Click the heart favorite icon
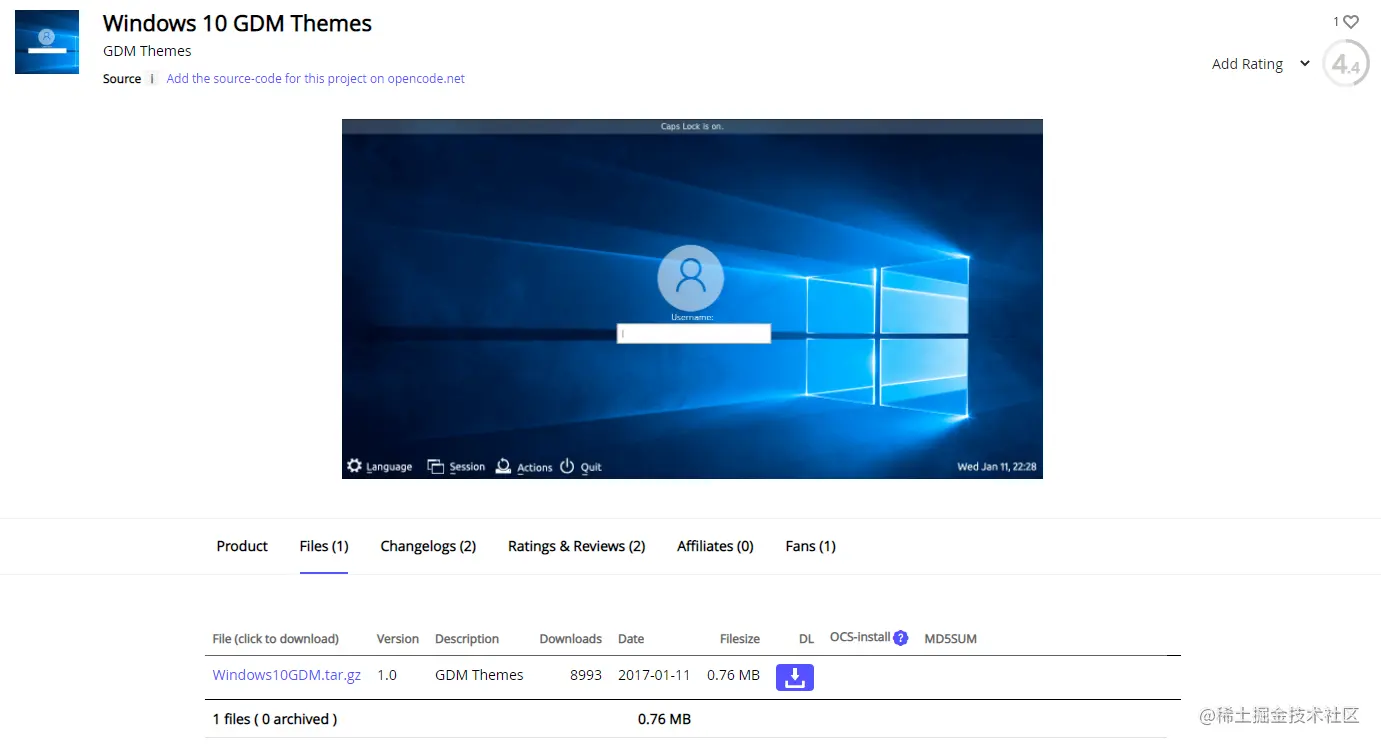This screenshot has width=1381, height=747. pyautogui.click(x=1351, y=21)
